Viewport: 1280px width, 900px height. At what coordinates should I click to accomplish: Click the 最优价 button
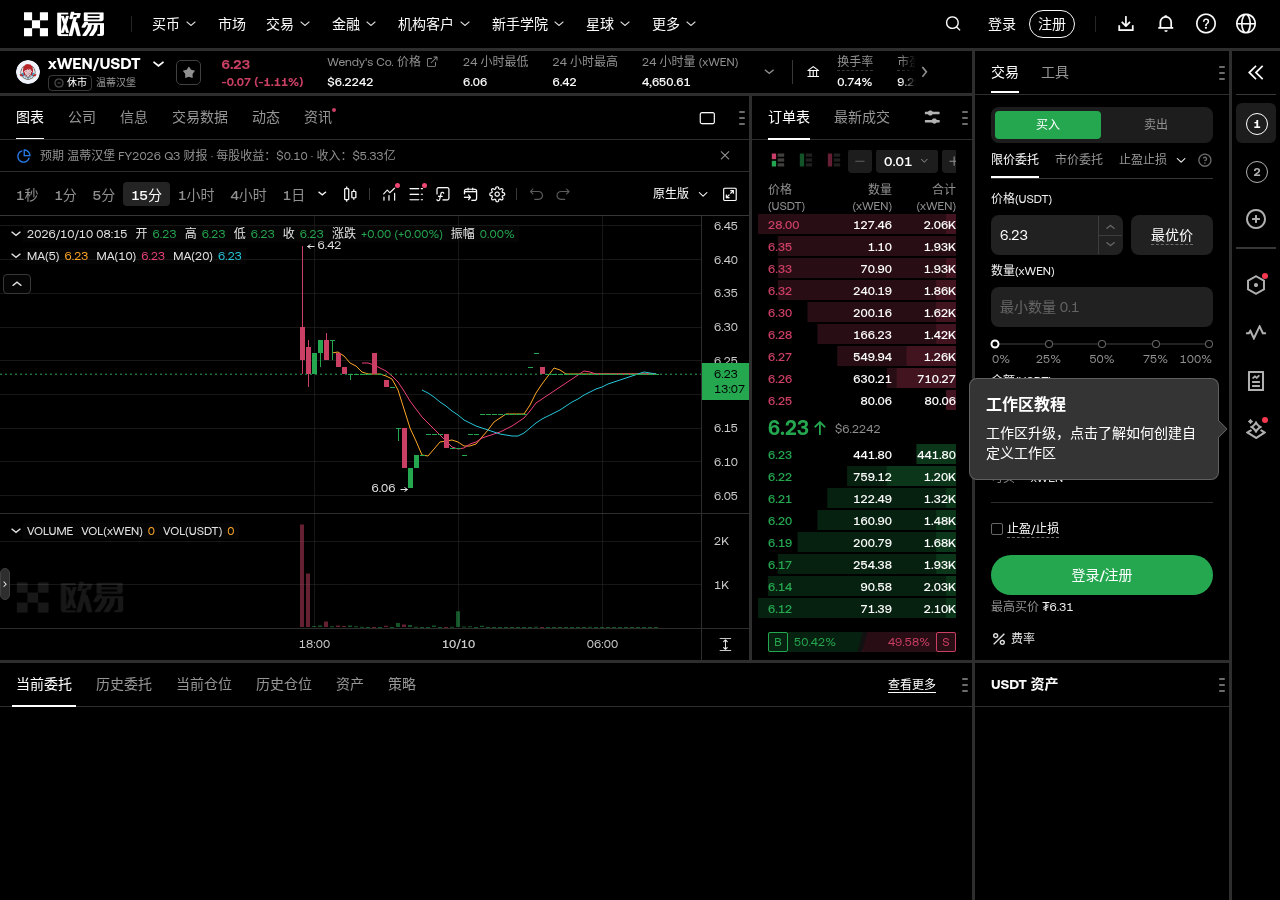coord(1172,235)
